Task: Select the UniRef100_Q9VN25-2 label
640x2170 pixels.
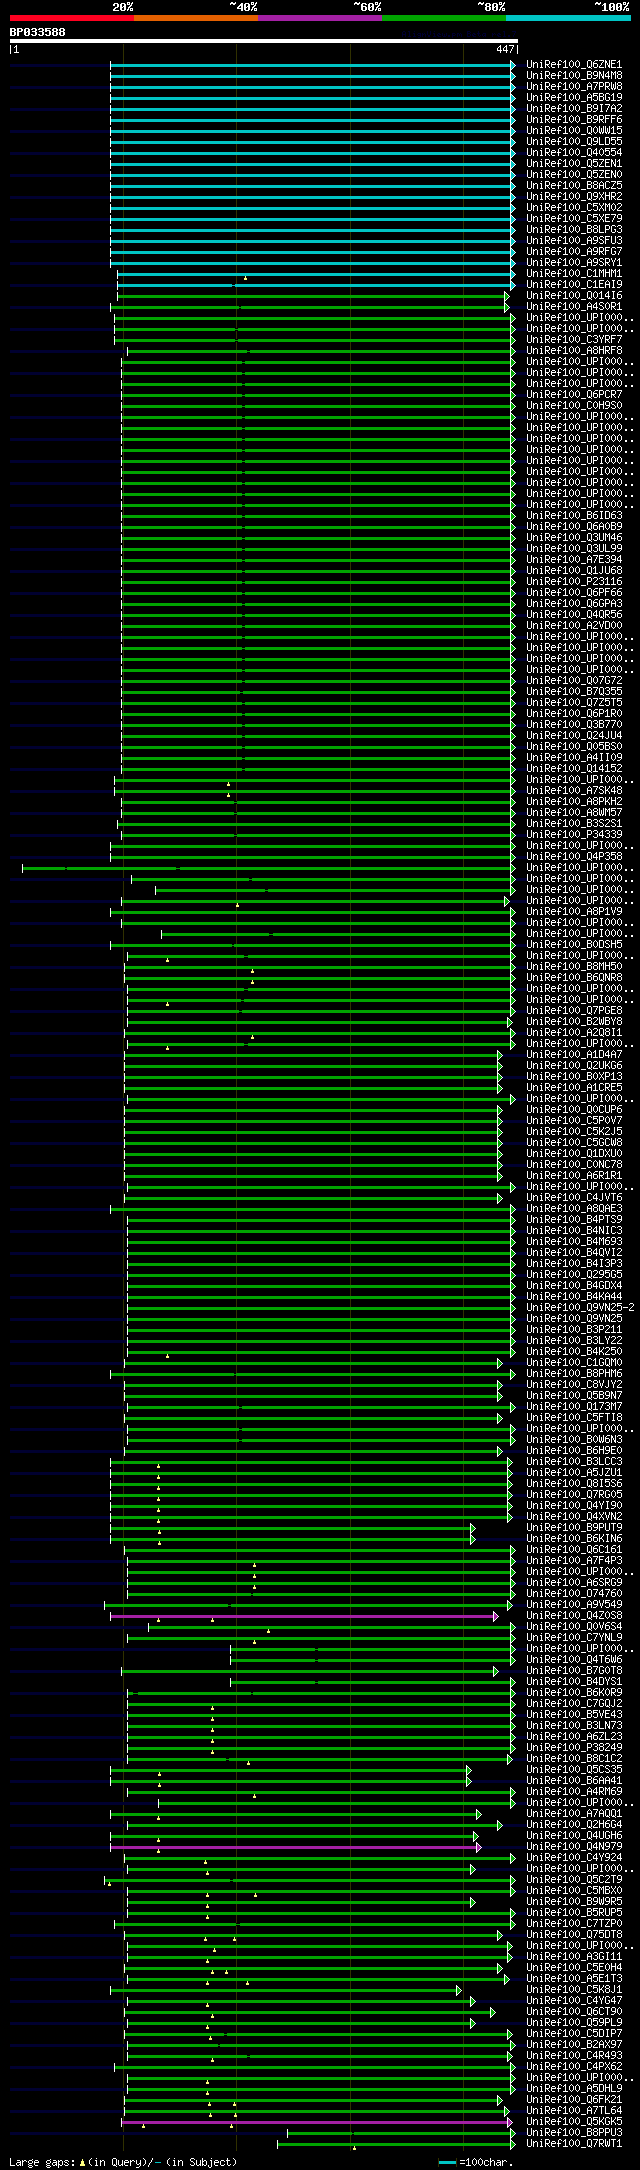Action: tap(580, 1308)
